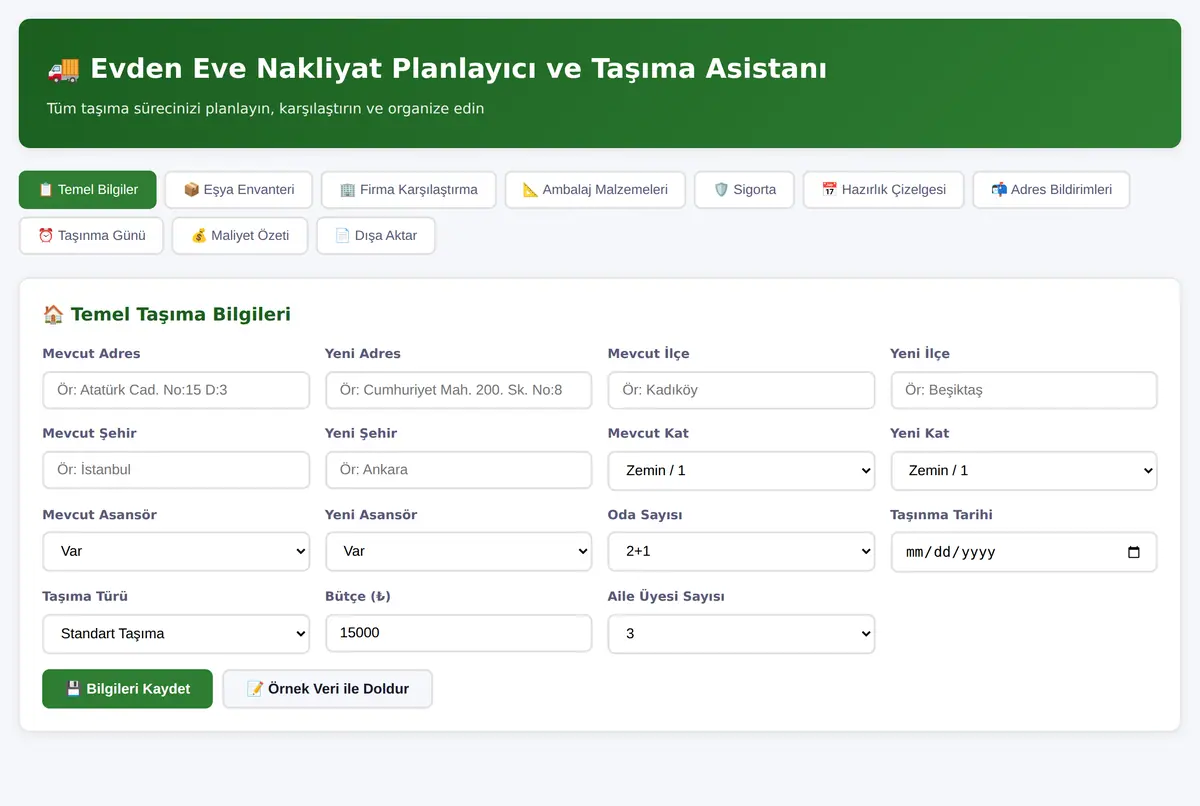View the Maliyet Özeti tab

pyautogui.click(x=240, y=236)
